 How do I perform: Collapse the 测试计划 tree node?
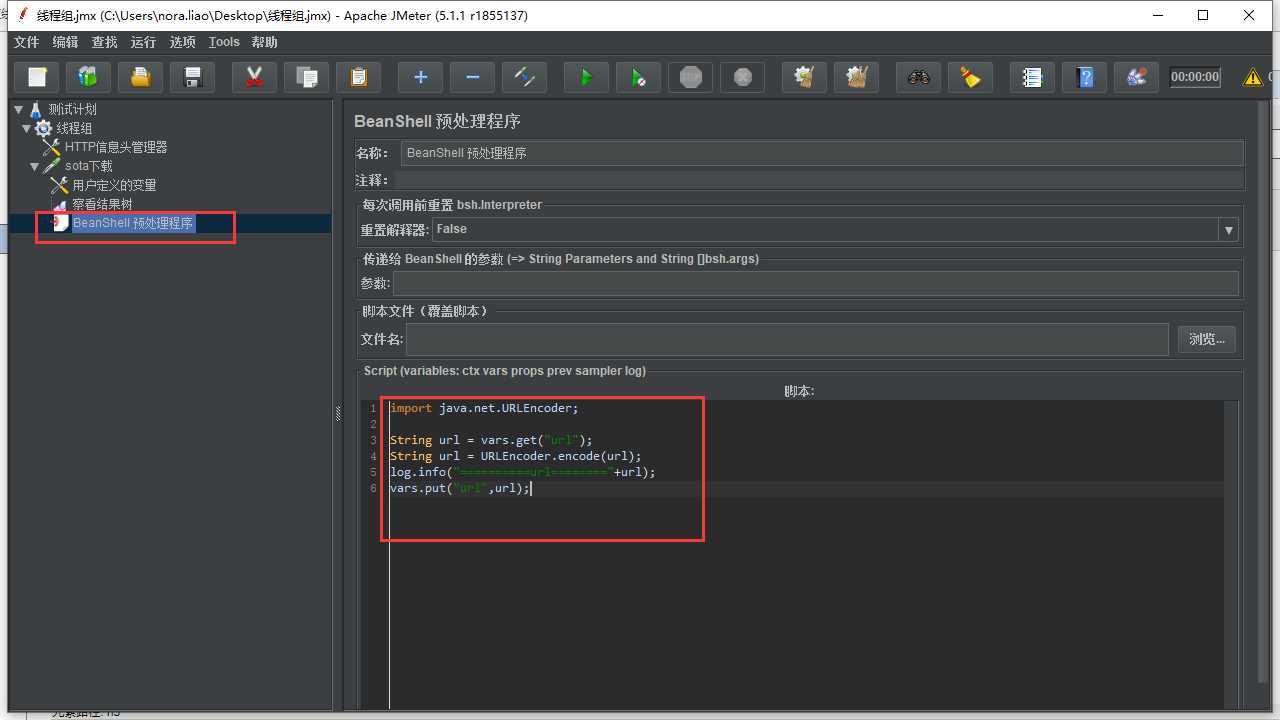click(19, 109)
